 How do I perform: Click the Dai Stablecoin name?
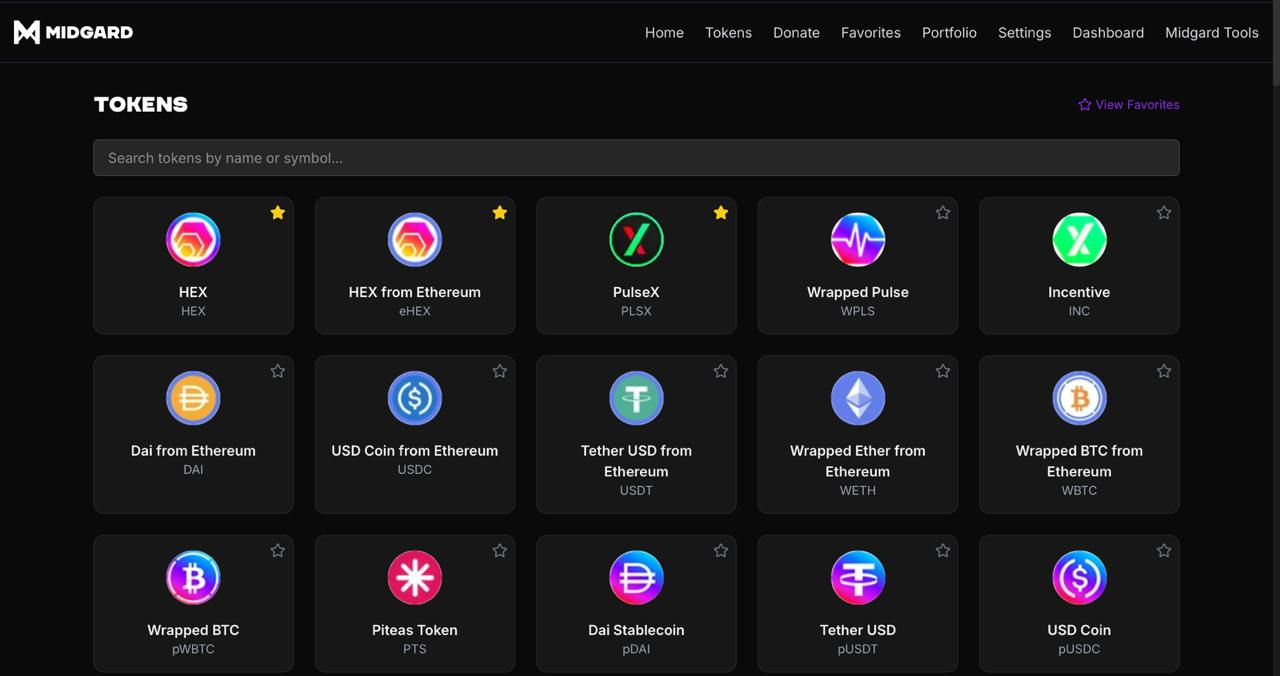(636, 630)
